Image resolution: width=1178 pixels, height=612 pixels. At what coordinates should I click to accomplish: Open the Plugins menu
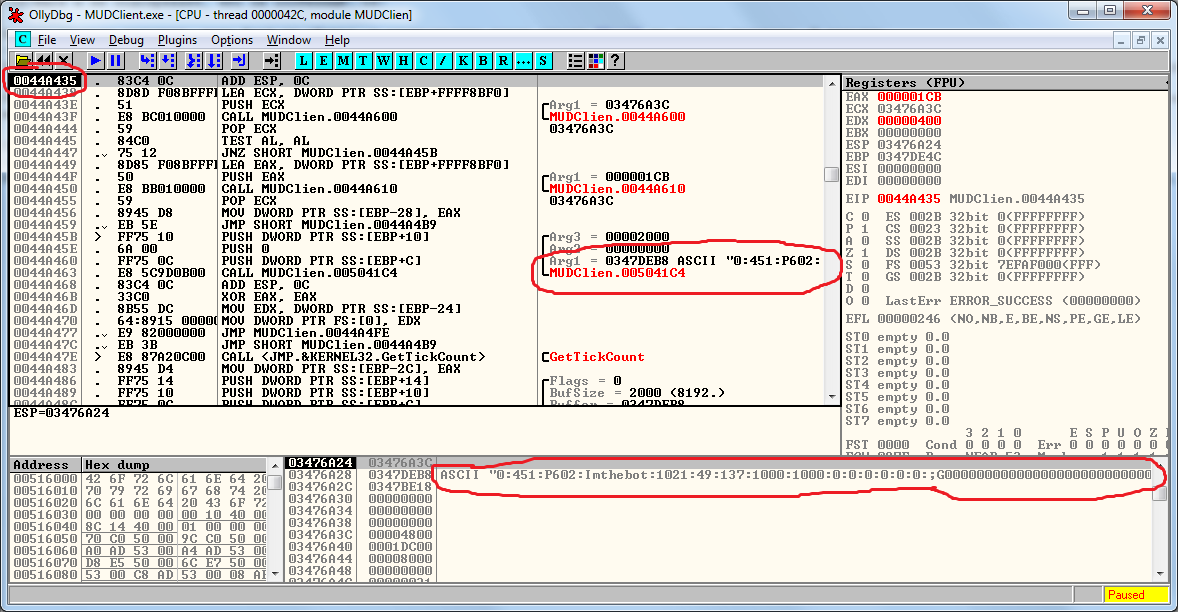click(177, 40)
